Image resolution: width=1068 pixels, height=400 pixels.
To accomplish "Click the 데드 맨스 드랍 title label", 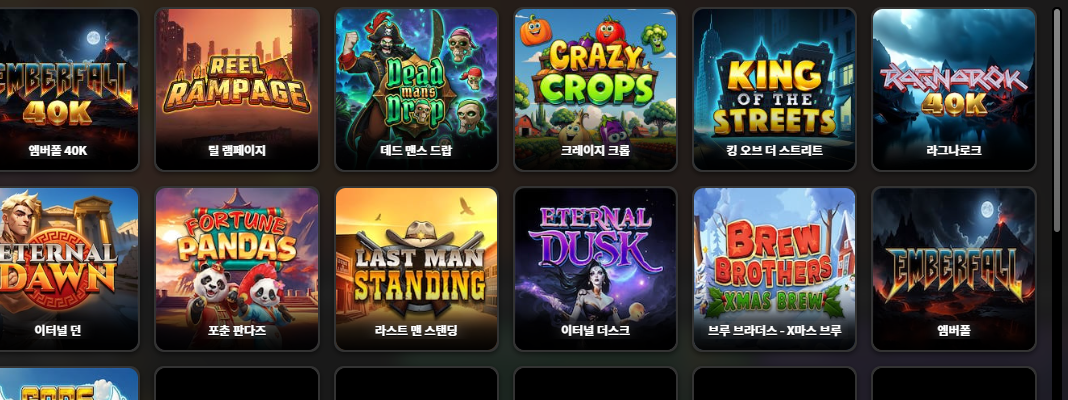I will coord(416,151).
